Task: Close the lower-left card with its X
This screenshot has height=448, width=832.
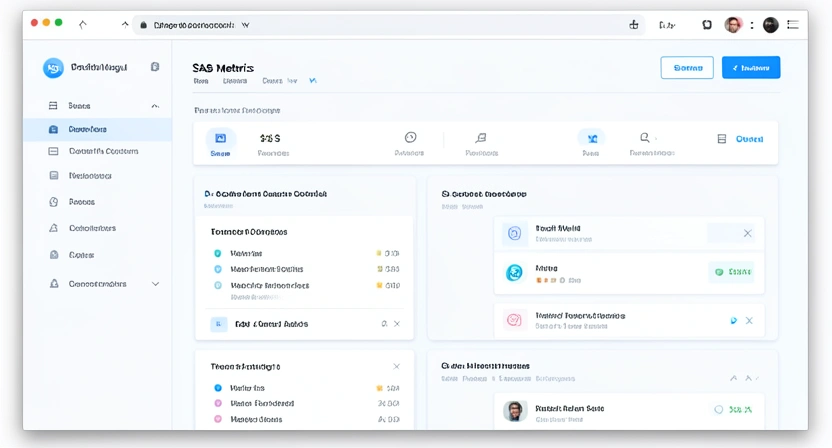Action: click(396, 367)
